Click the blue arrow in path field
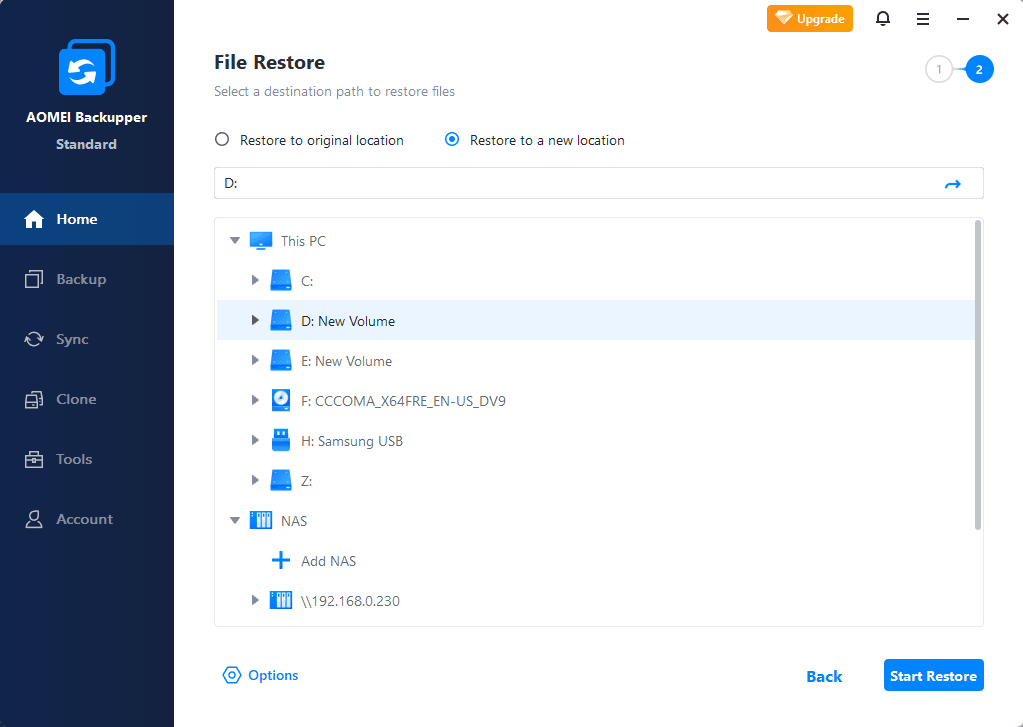 (953, 184)
